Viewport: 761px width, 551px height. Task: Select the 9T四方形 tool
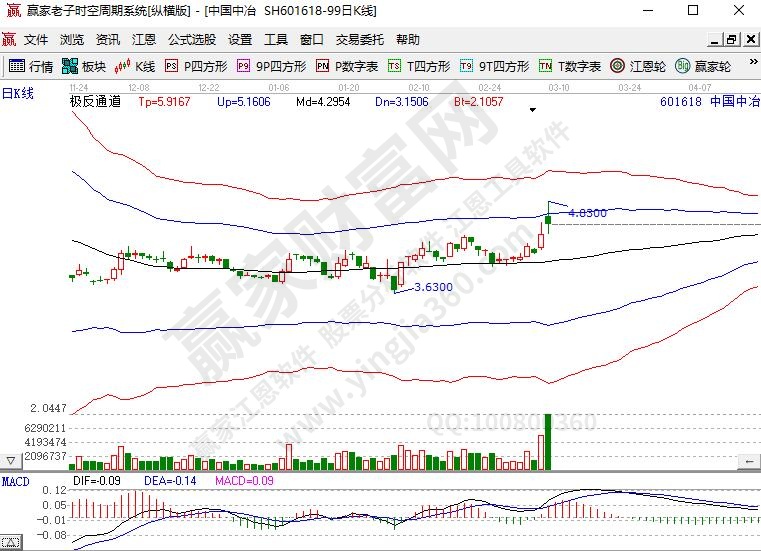494,67
